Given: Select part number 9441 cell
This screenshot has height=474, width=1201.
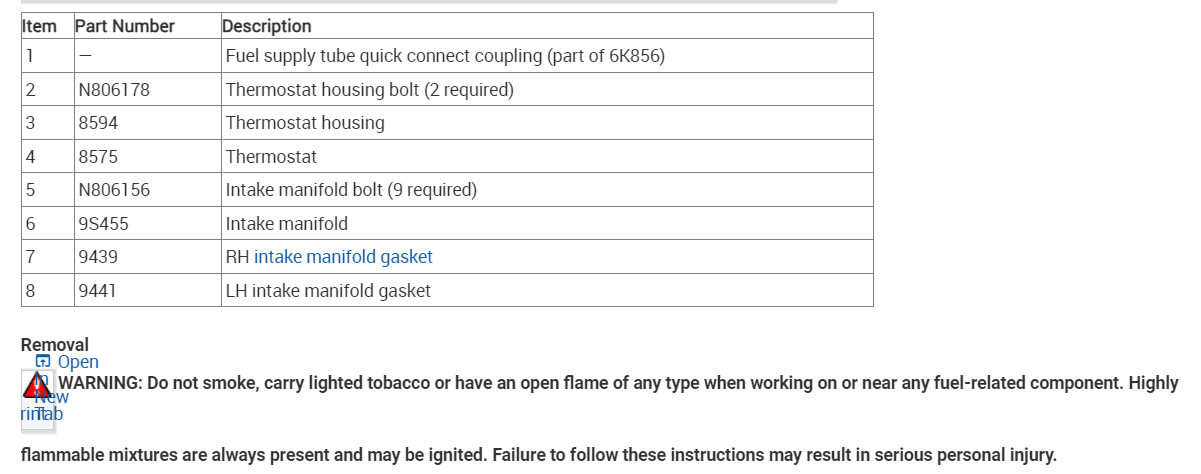Looking at the screenshot, I should (x=98, y=291).
